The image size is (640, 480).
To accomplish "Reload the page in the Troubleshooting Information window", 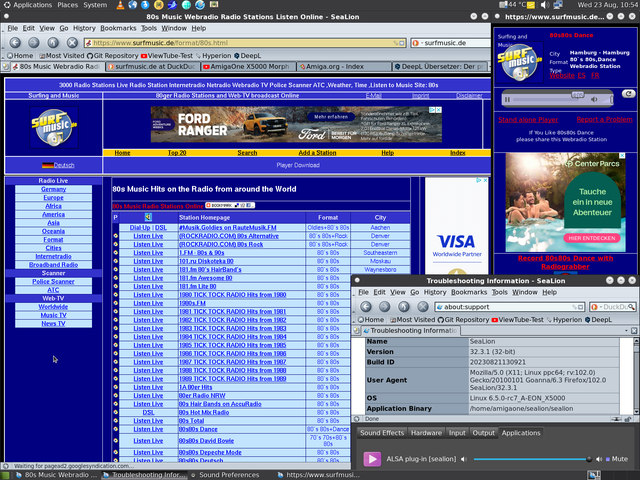I will pyautogui.click(x=404, y=307).
